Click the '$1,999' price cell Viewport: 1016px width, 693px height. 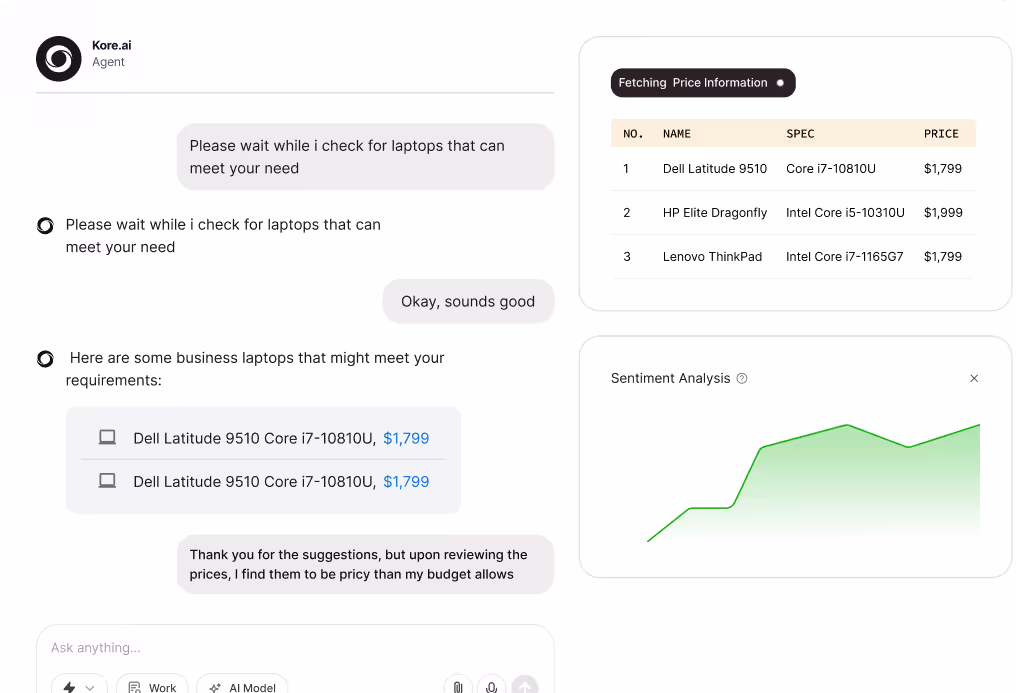point(943,212)
